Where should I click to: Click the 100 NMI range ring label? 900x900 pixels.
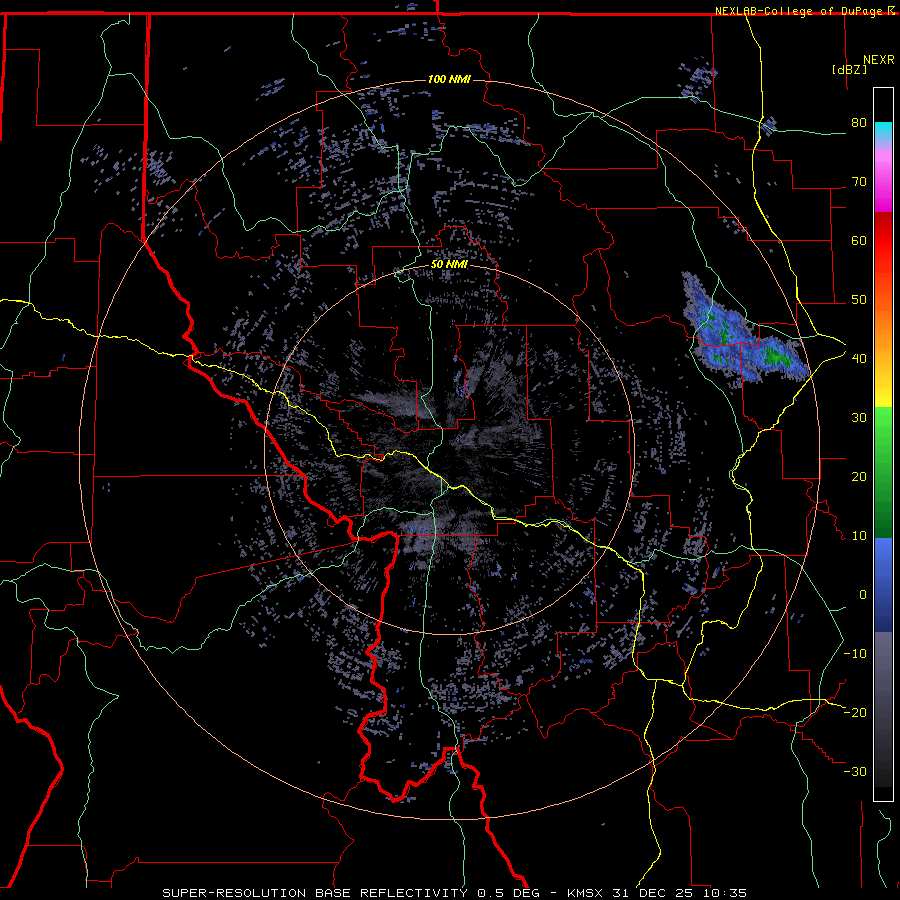tap(449, 79)
